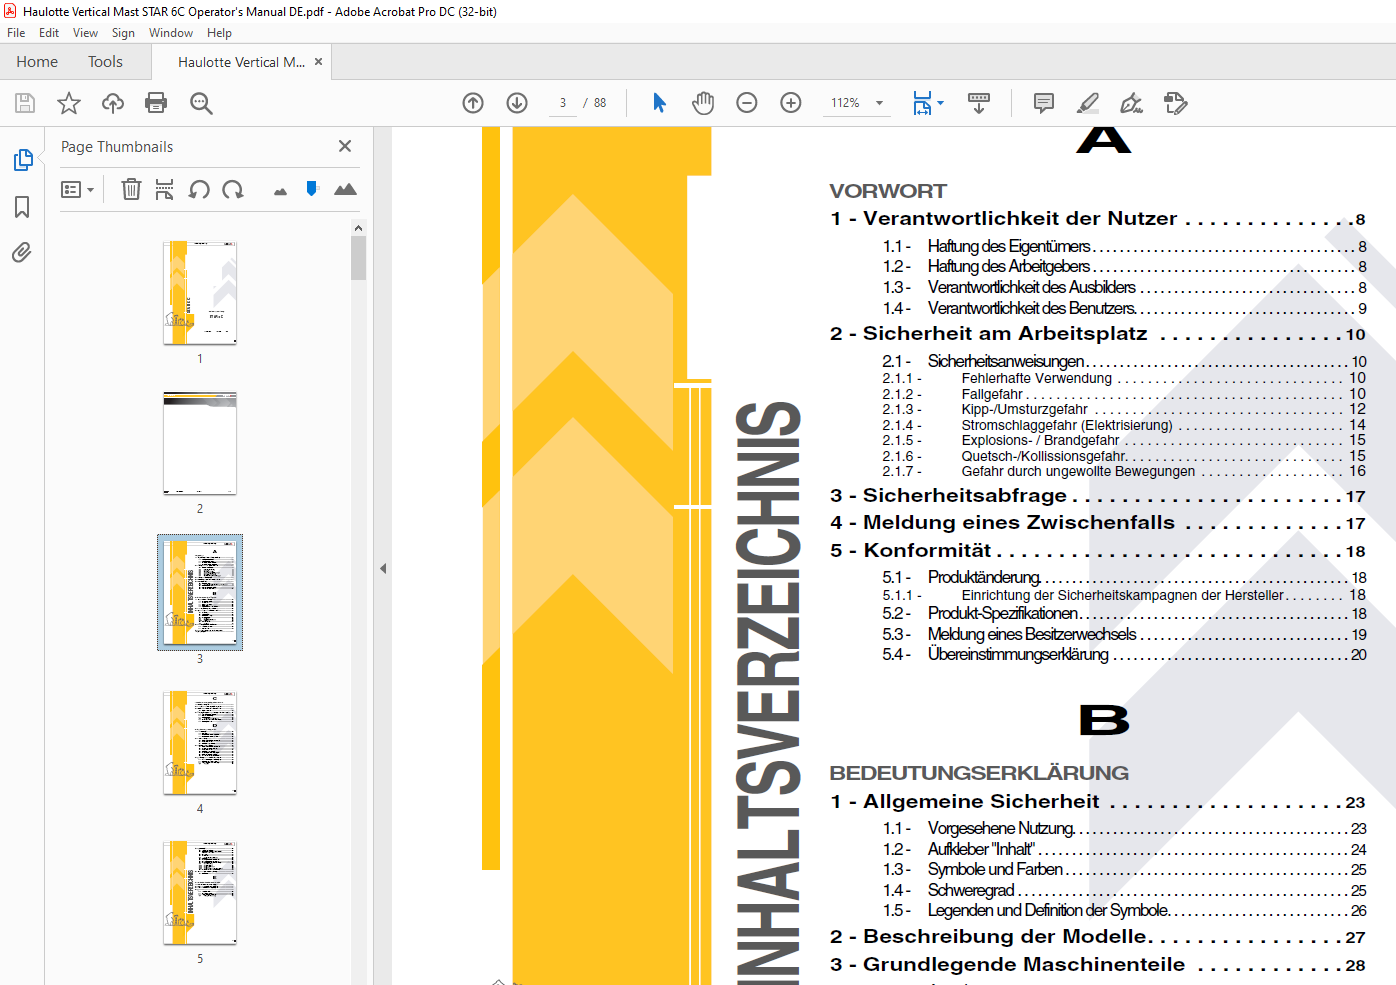Jump to Meldung eines Zwischenfalls entry
1396x985 pixels.
(1098, 523)
